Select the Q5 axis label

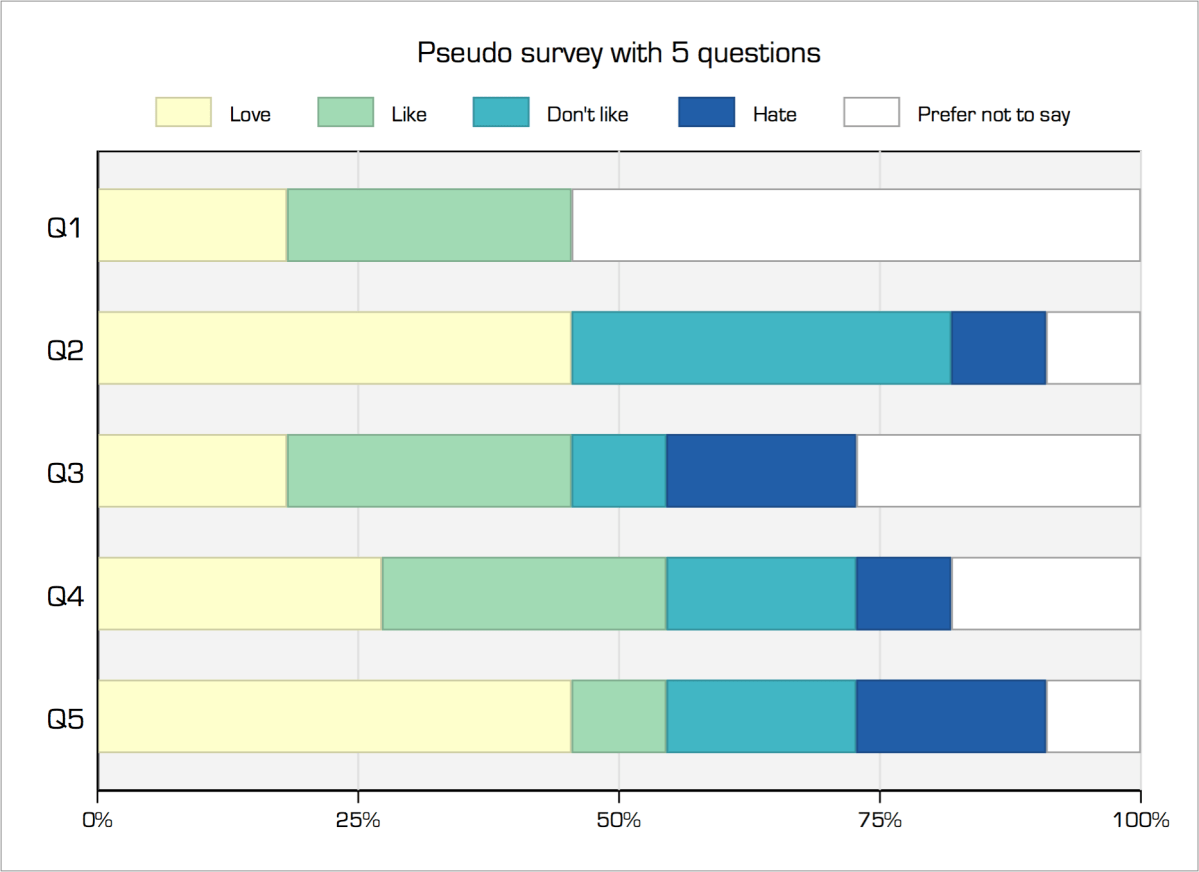(x=63, y=717)
